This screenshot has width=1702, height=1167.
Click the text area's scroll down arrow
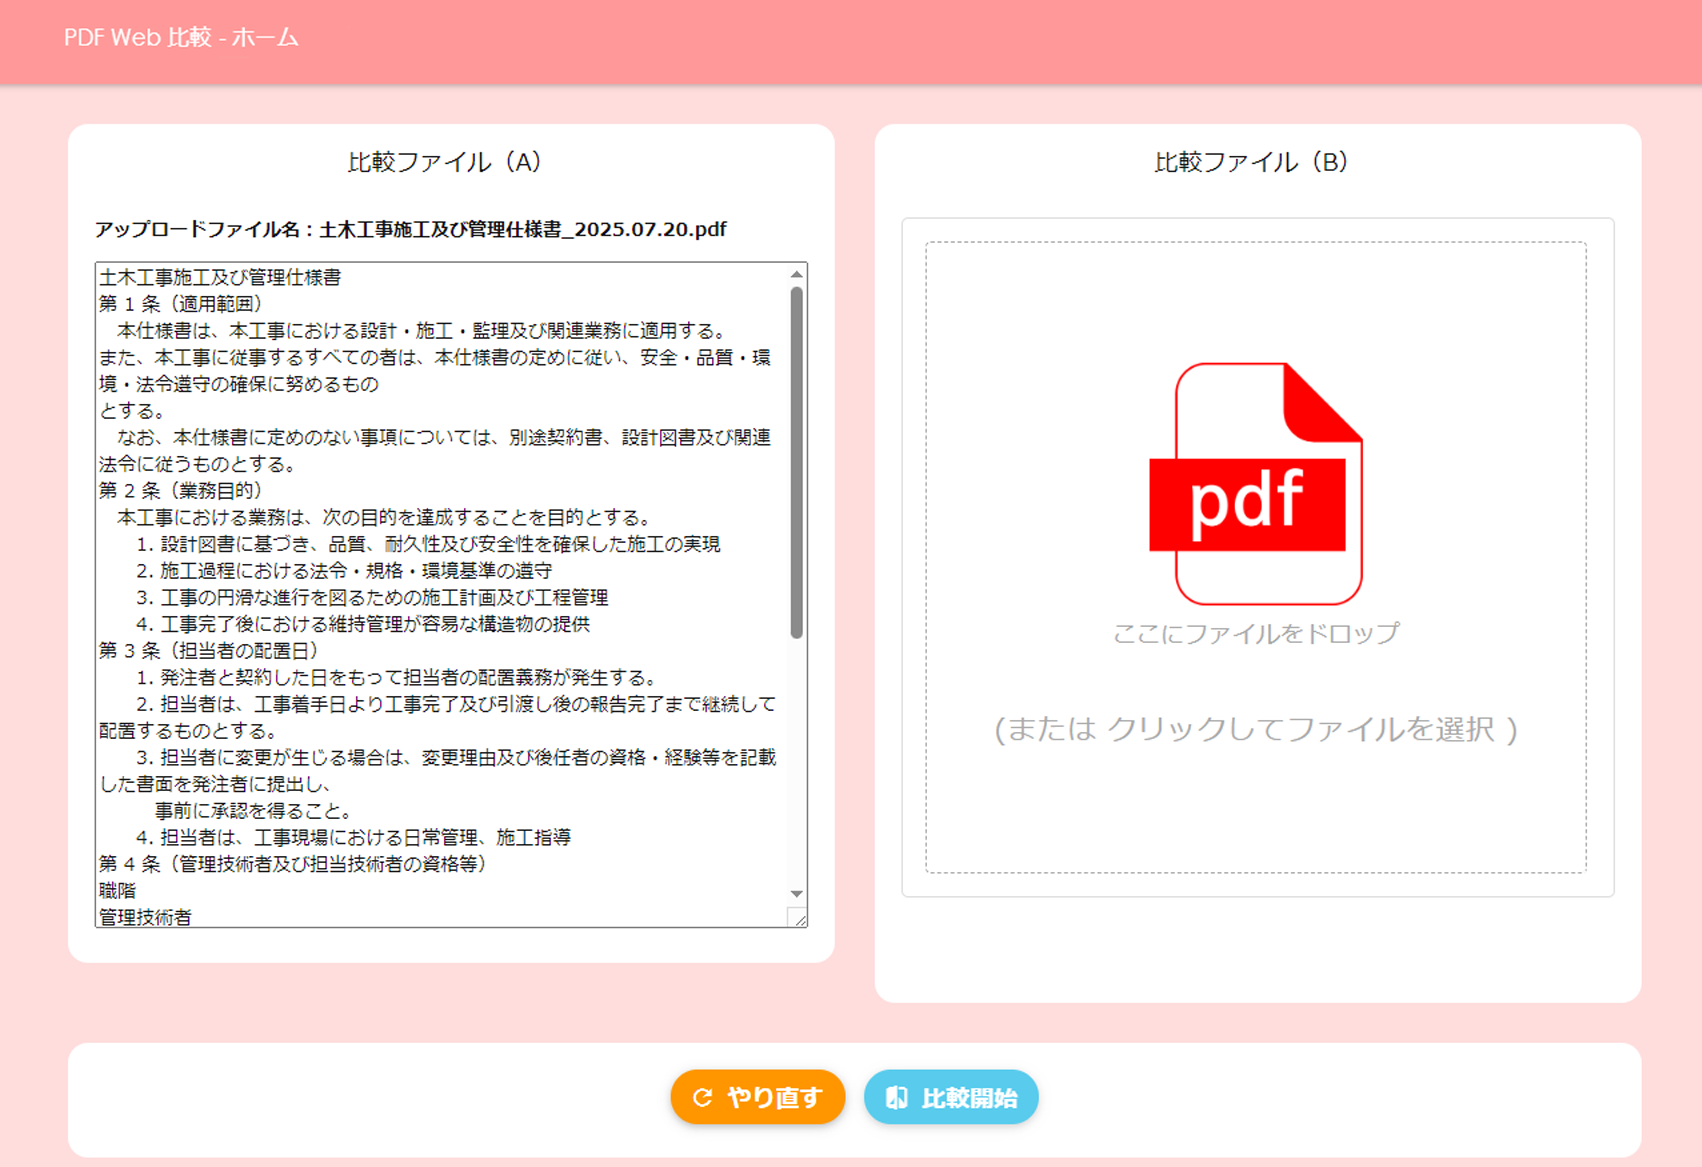797,894
